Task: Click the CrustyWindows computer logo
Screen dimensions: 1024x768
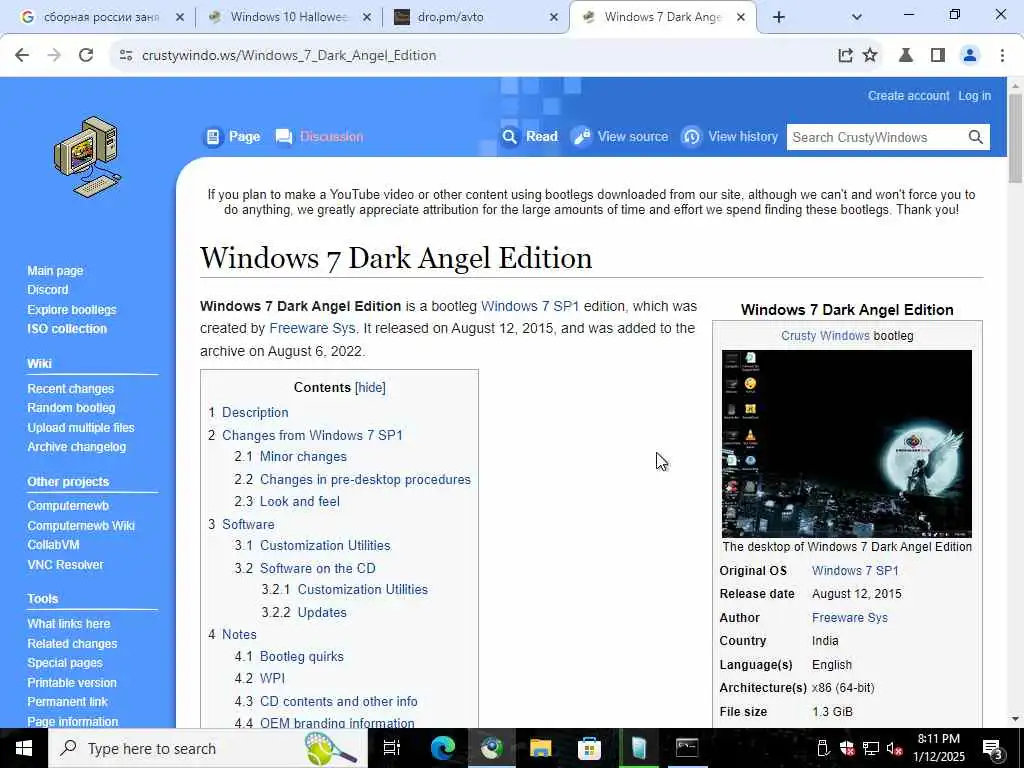Action: pyautogui.click(x=88, y=157)
